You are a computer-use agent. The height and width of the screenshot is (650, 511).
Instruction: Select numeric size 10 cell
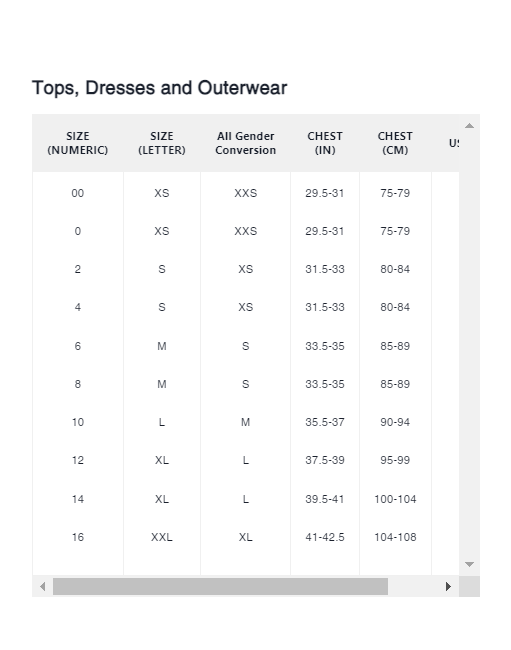pyautogui.click(x=77, y=422)
